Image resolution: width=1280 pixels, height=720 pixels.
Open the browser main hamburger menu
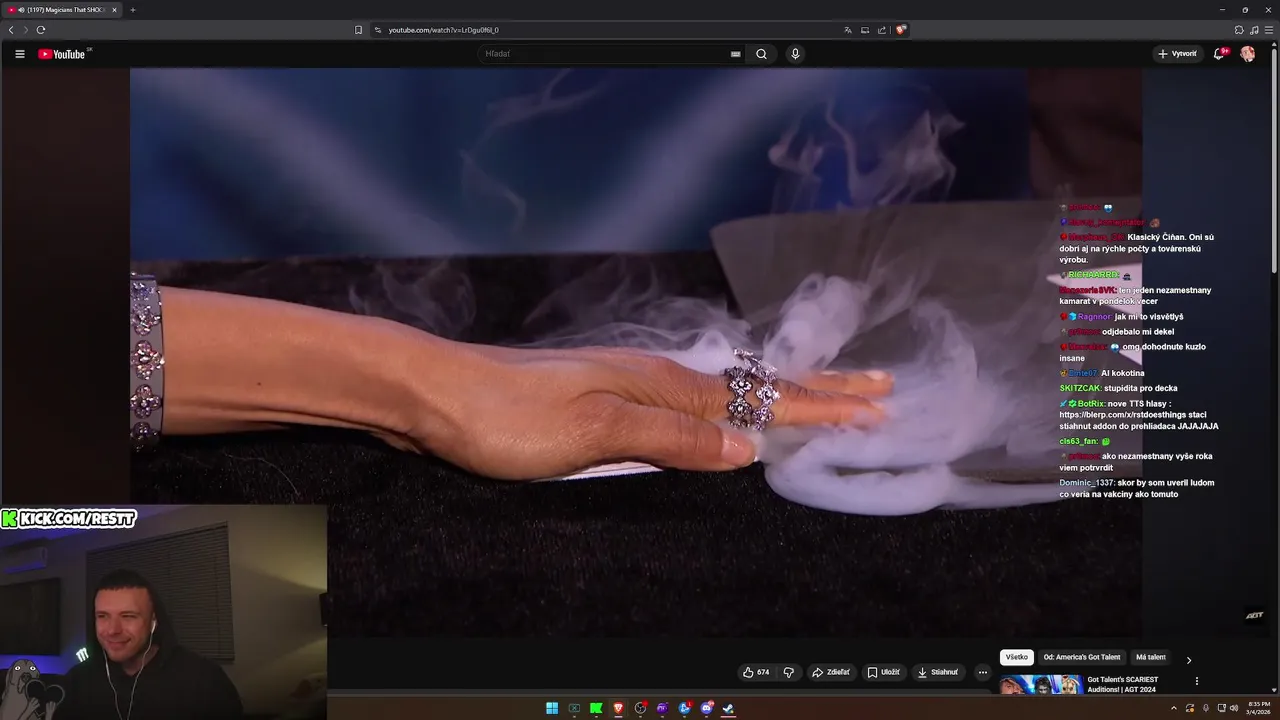tap(1269, 30)
